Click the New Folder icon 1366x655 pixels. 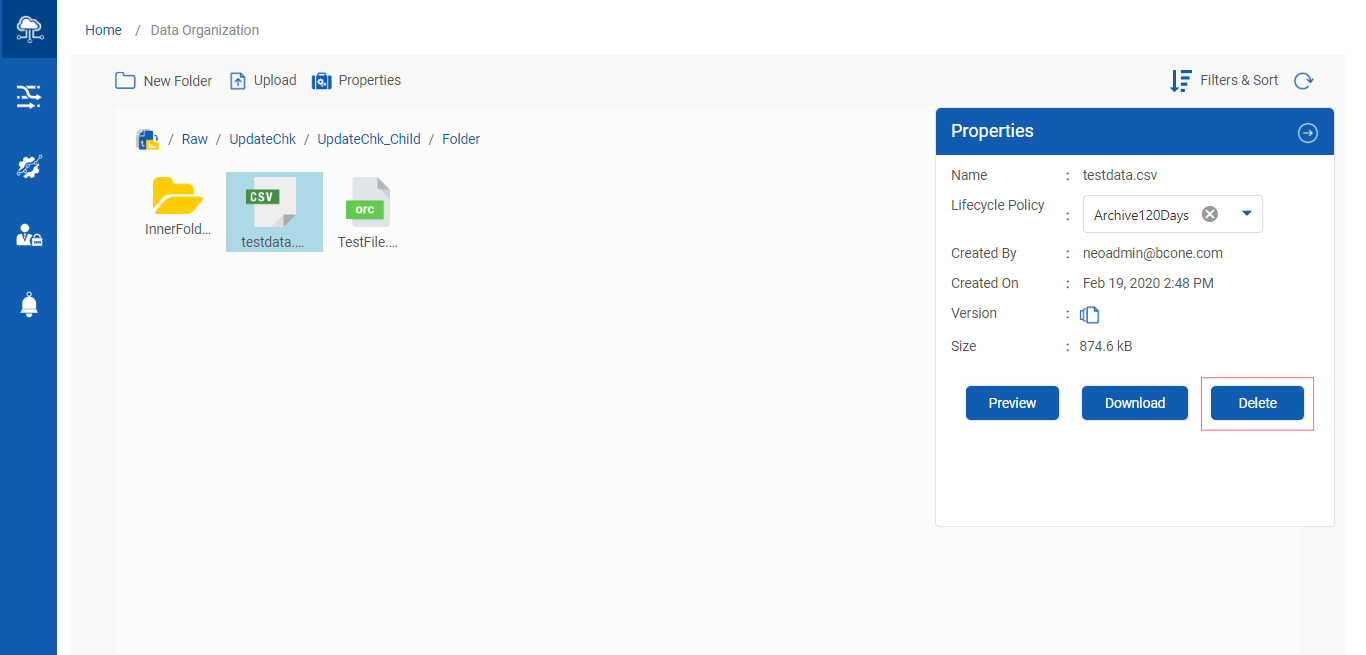click(125, 81)
